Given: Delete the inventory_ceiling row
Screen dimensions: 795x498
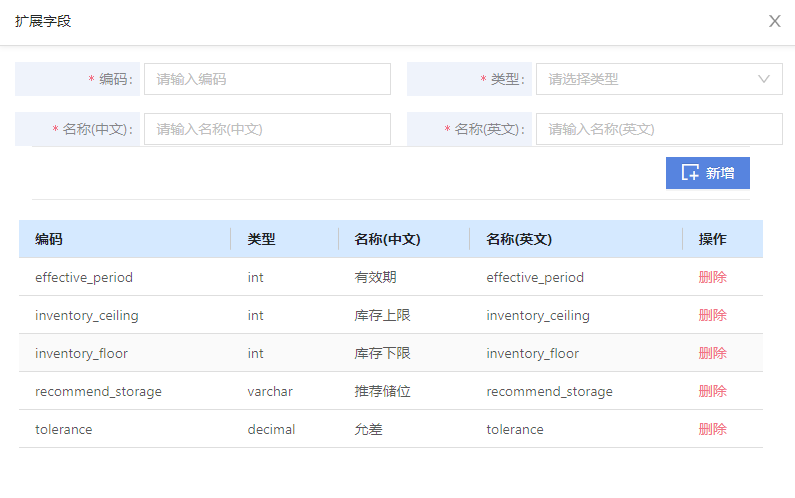Looking at the screenshot, I should tap(712, 315).
